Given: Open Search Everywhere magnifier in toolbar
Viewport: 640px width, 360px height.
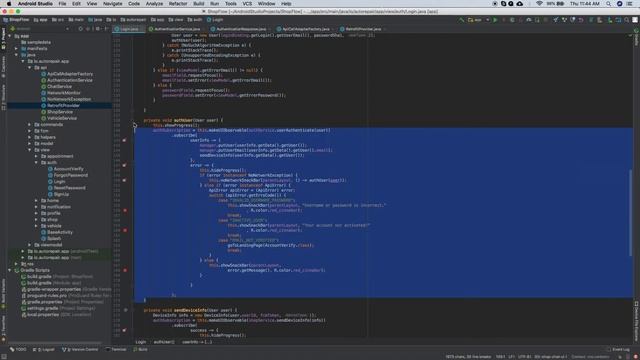Looking at the screenshot, I should [x=627, y=20].
